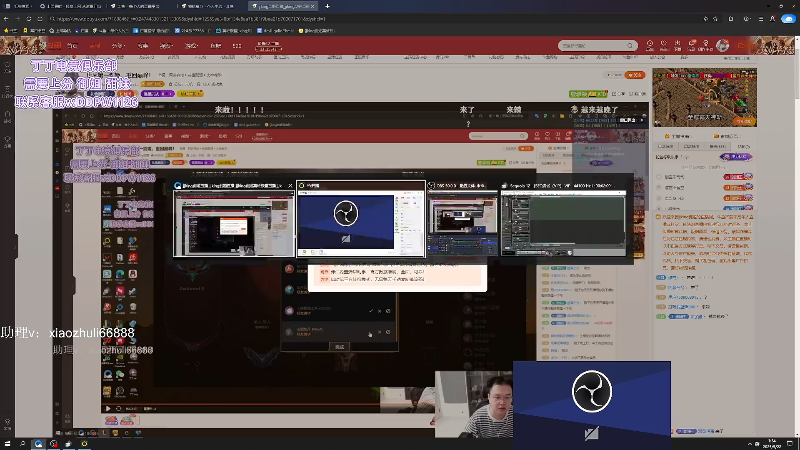Switch to the second browser tab
800x450 pixels.
point(71,6)
